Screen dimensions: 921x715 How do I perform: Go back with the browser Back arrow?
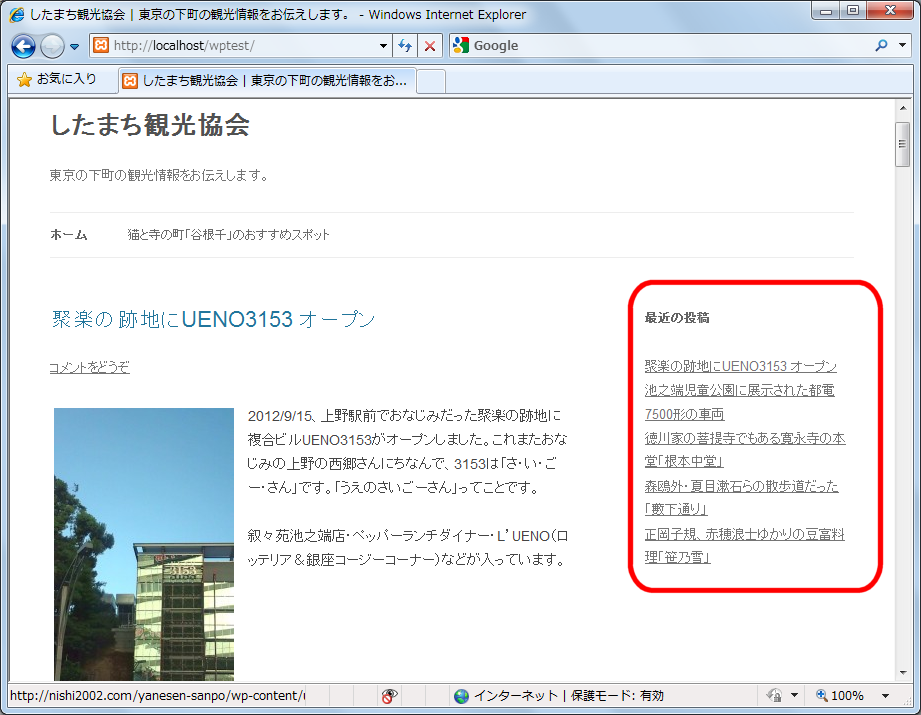click(23, 46)
